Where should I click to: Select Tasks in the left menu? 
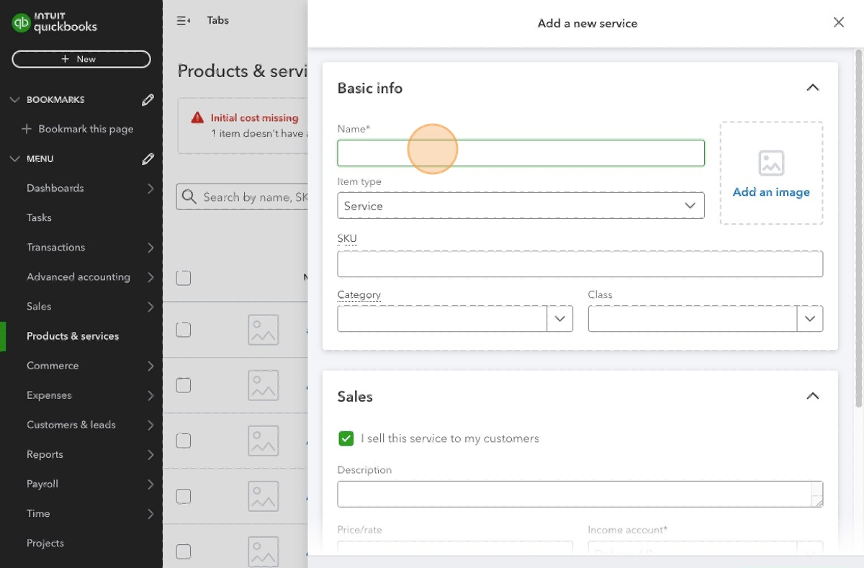click(x=39, y=218)
